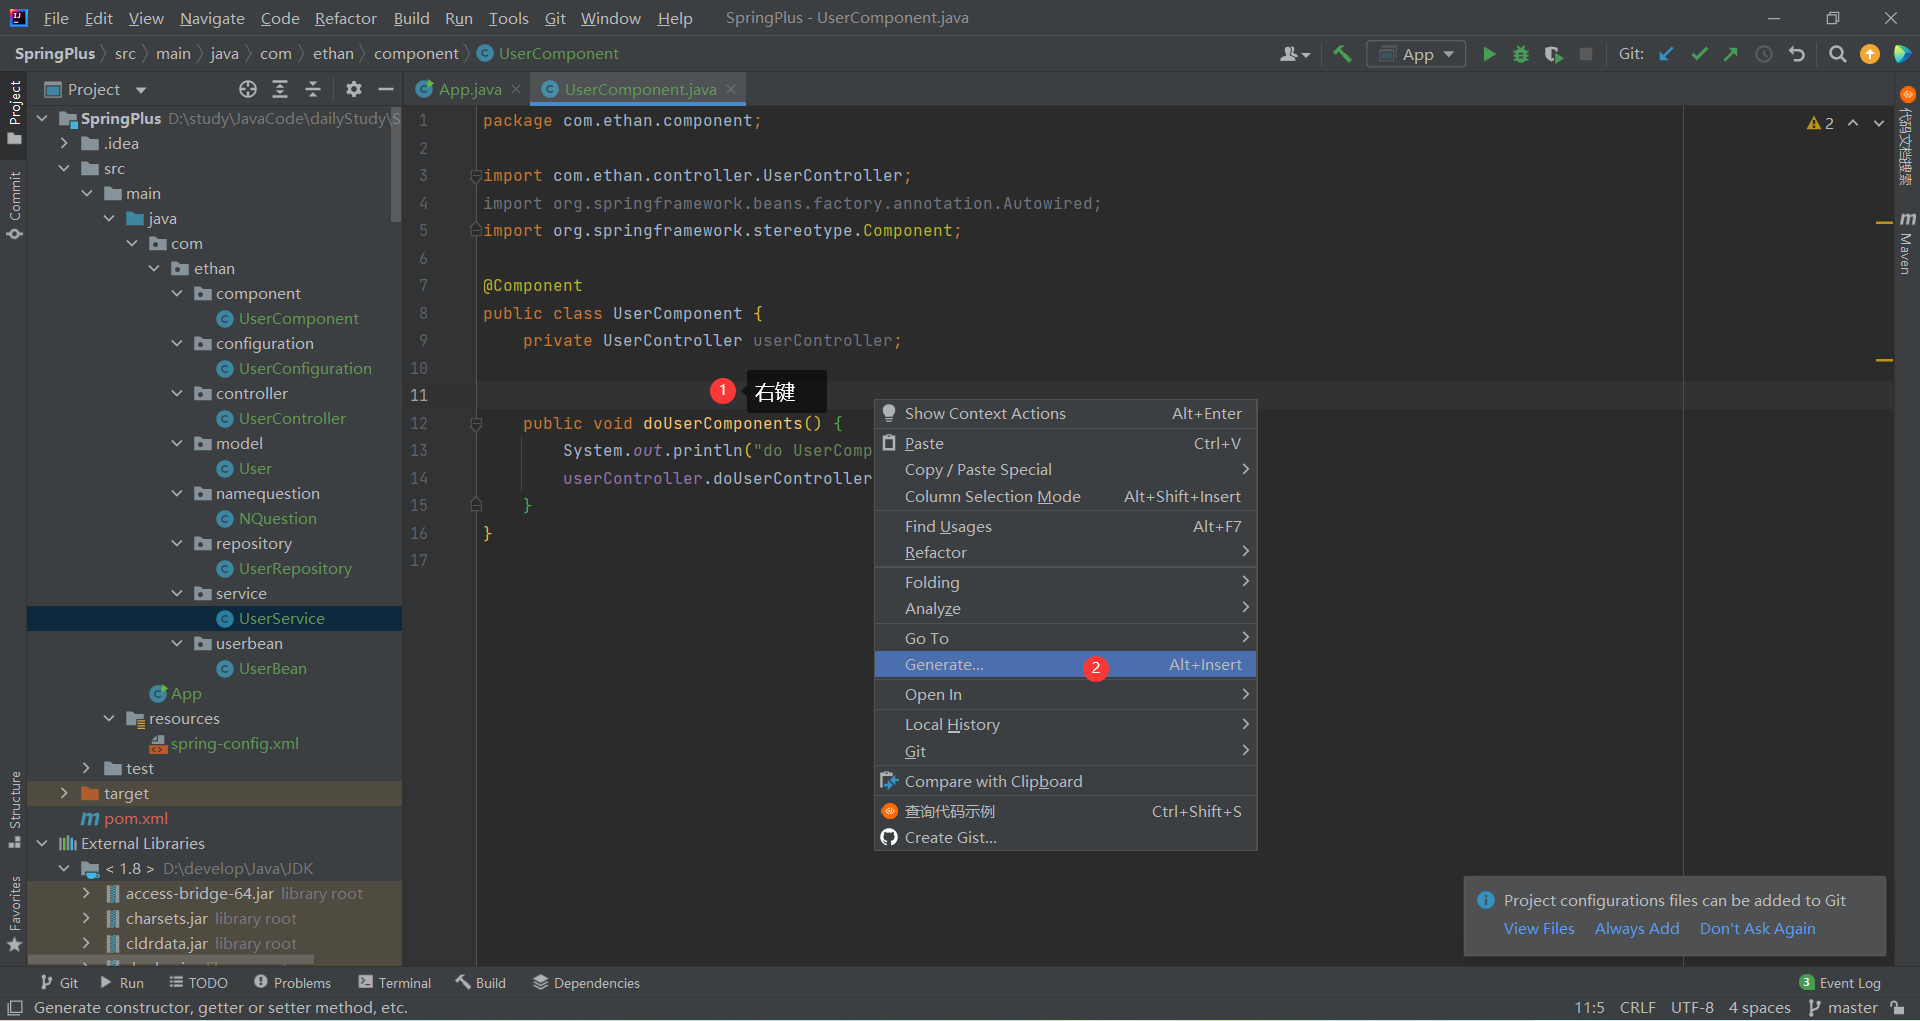1920x1021 pixels.
Task: Open the Commit tool window
Action: [14, 206]
